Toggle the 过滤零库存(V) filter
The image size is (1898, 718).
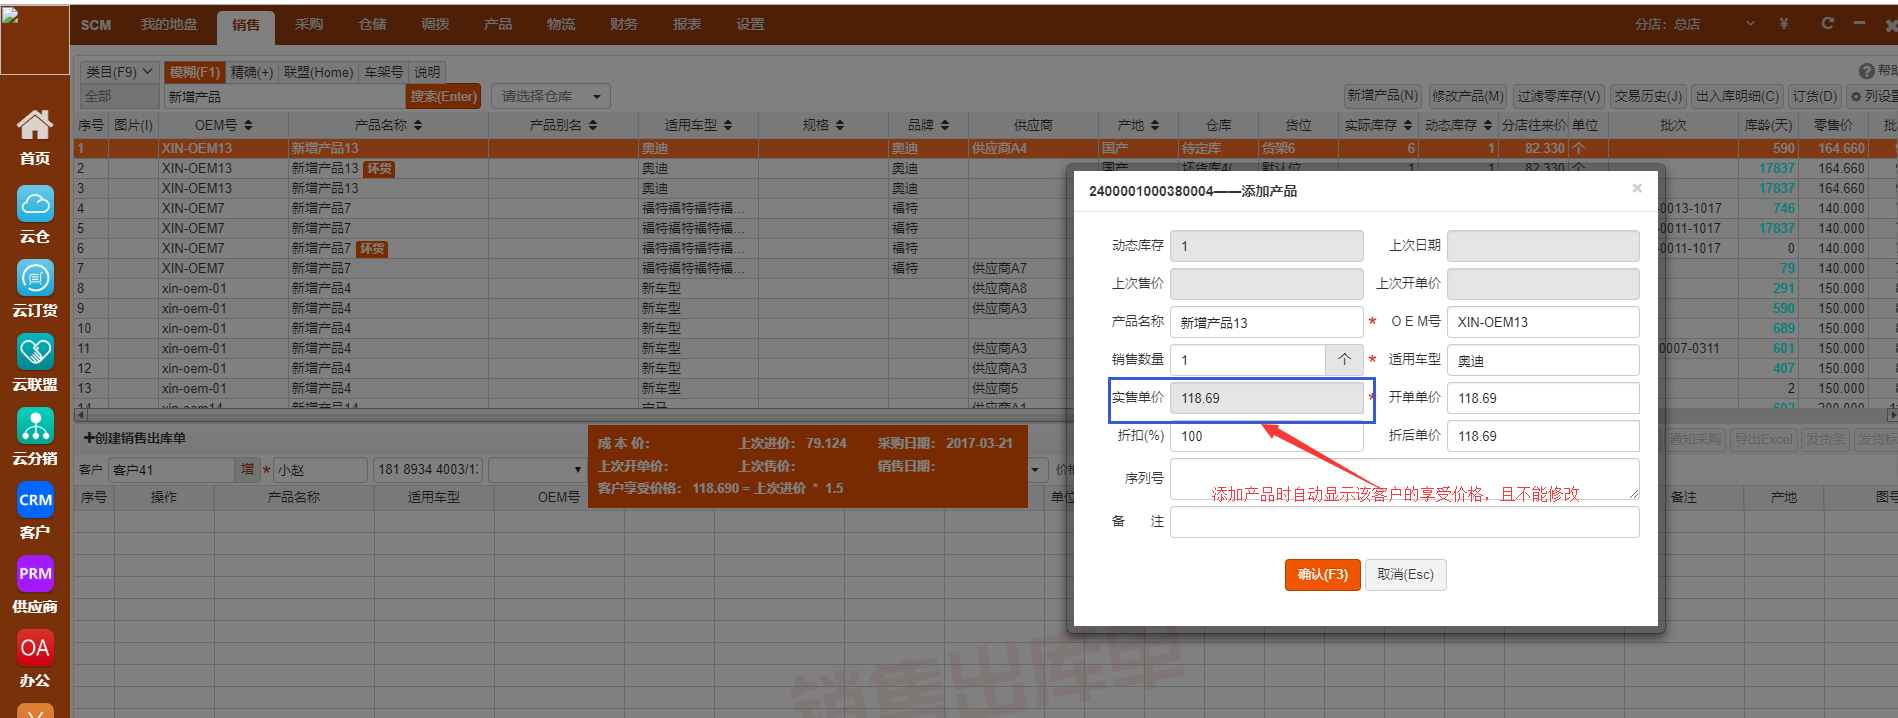(x=1558, y=96)
